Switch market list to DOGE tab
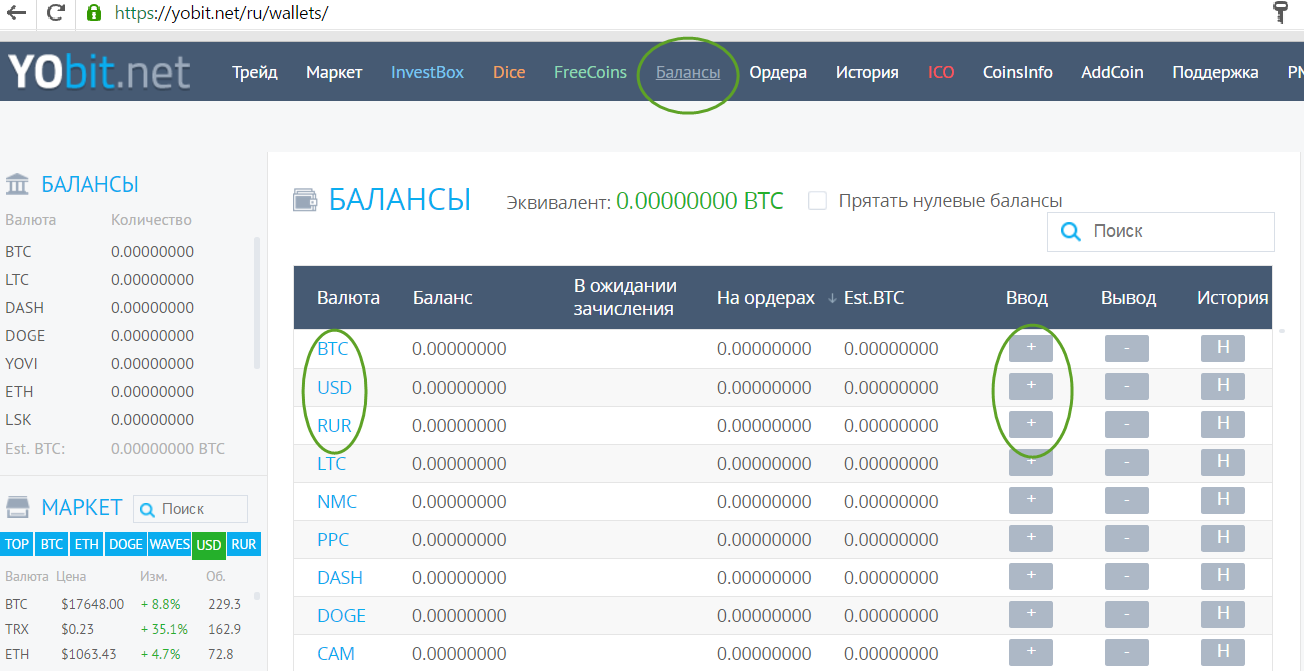This screenshot has height=671, width=1304. (x=125, y=545)
